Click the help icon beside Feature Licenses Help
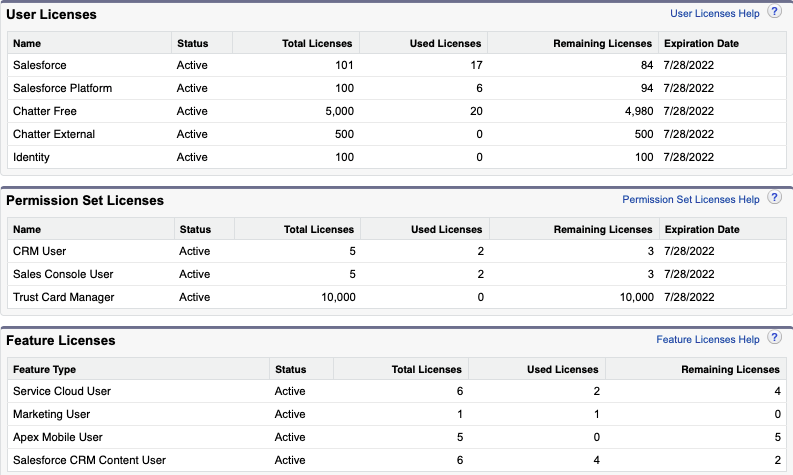The width and height of the screenshot is (793, 475). pos(774,337)
